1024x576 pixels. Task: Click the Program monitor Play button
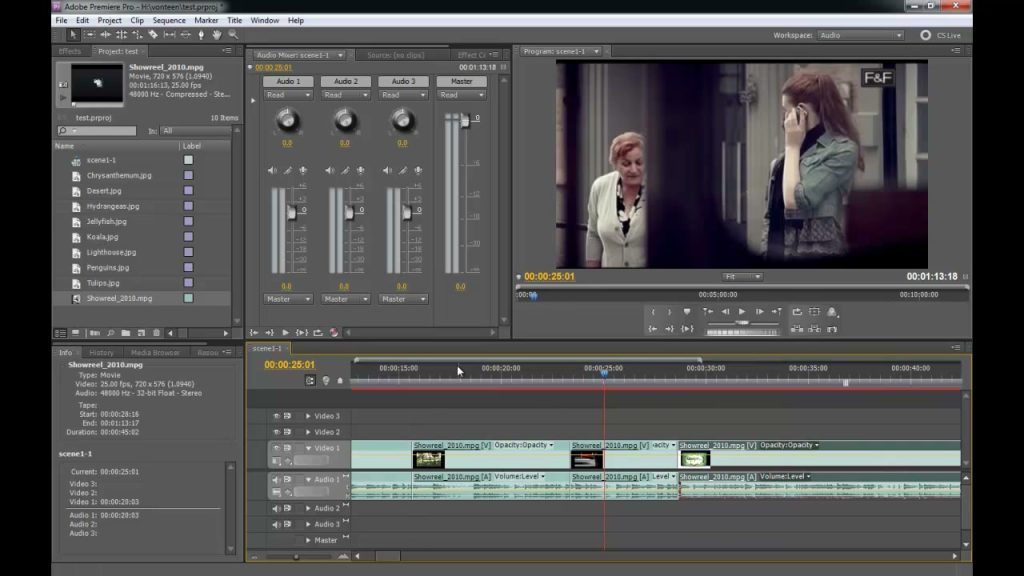click(742, 312)
